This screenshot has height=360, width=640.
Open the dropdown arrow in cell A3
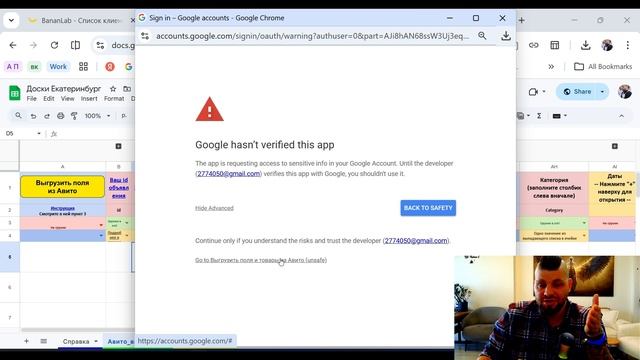[101, 225]
